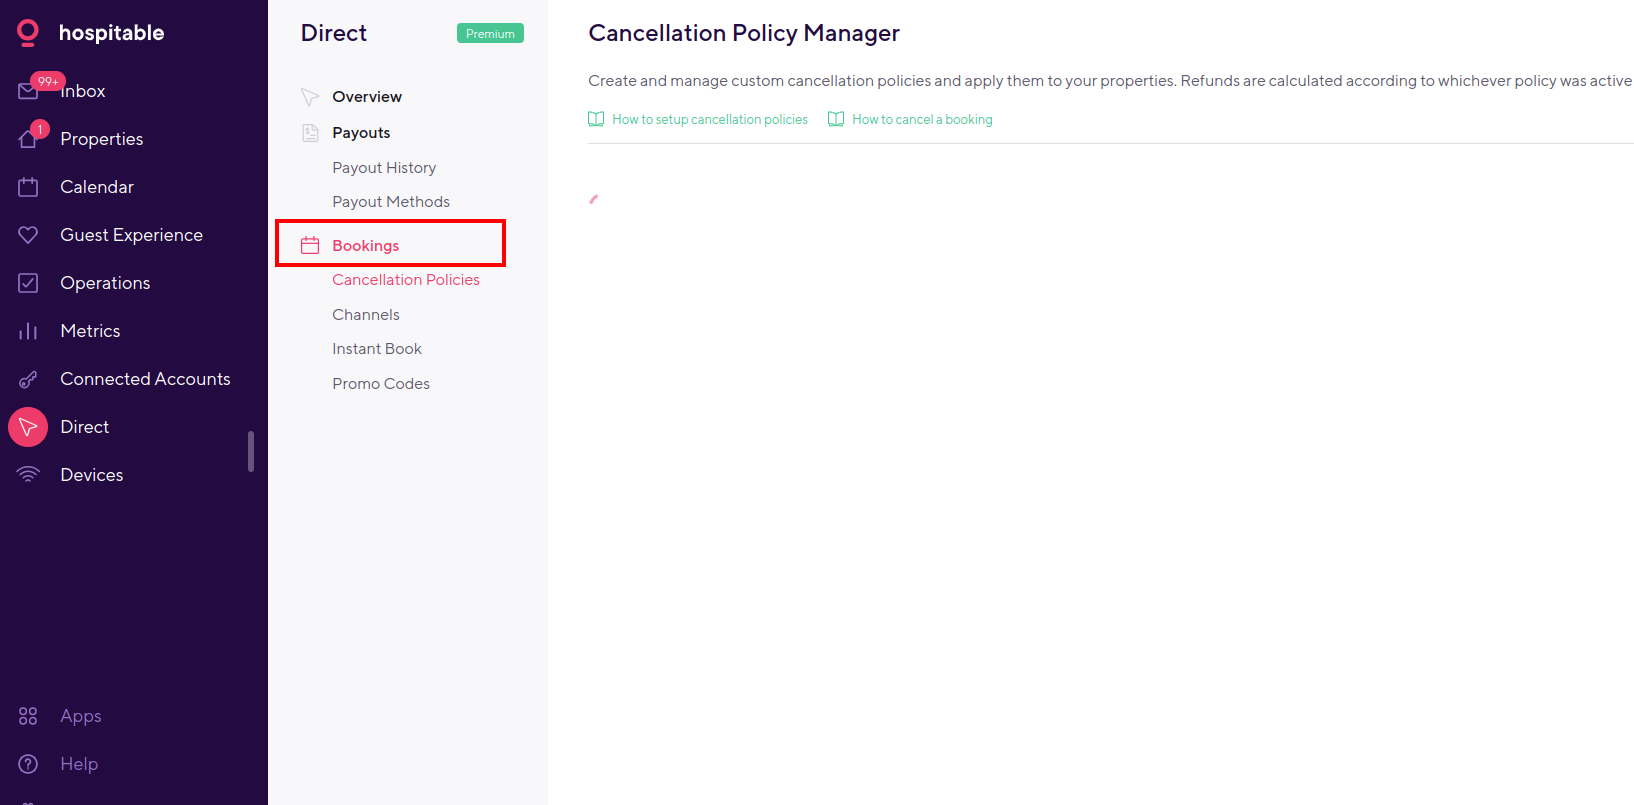Image resolution: width=1634 pixels, height=805 pixels.
Task: Click the Hospitable logo icon
Action: 28,33
